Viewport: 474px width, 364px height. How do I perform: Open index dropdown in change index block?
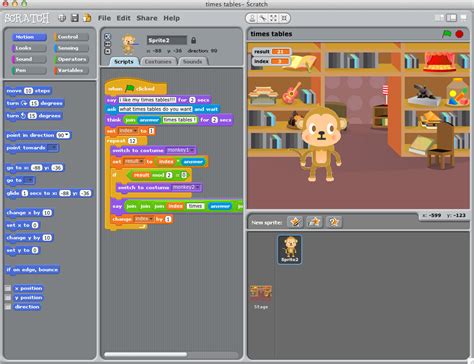point(151,219)
